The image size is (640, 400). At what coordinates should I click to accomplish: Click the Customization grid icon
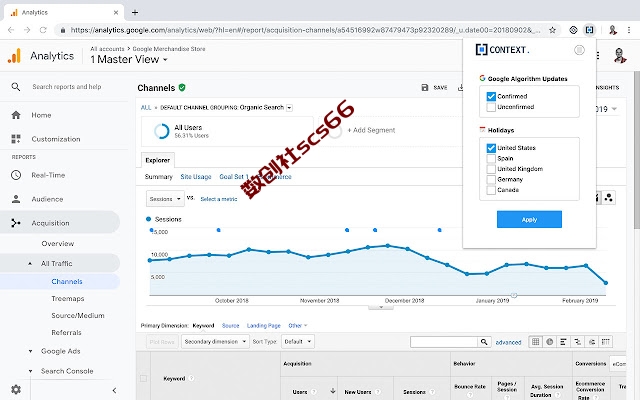click(16, 139)
